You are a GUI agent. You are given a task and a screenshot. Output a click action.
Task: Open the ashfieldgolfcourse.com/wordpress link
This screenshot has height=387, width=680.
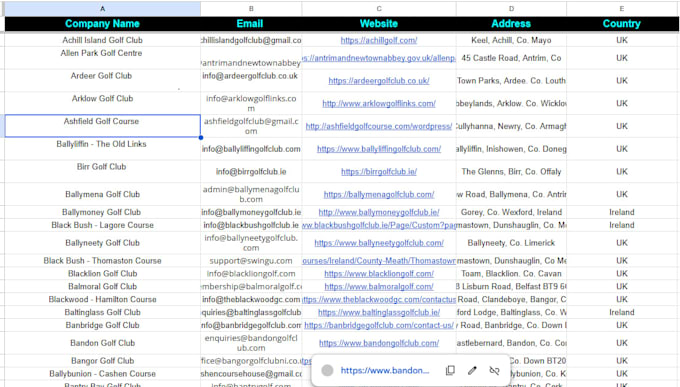379,126
